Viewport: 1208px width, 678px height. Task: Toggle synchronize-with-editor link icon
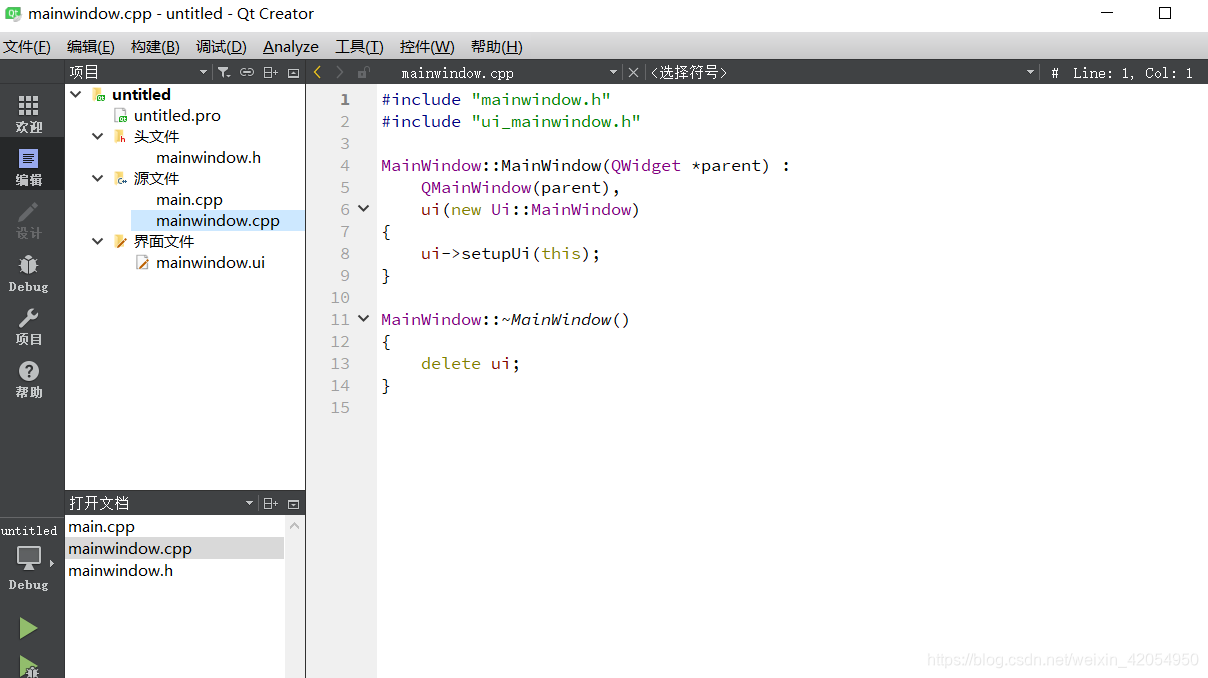tap(247, 72)
